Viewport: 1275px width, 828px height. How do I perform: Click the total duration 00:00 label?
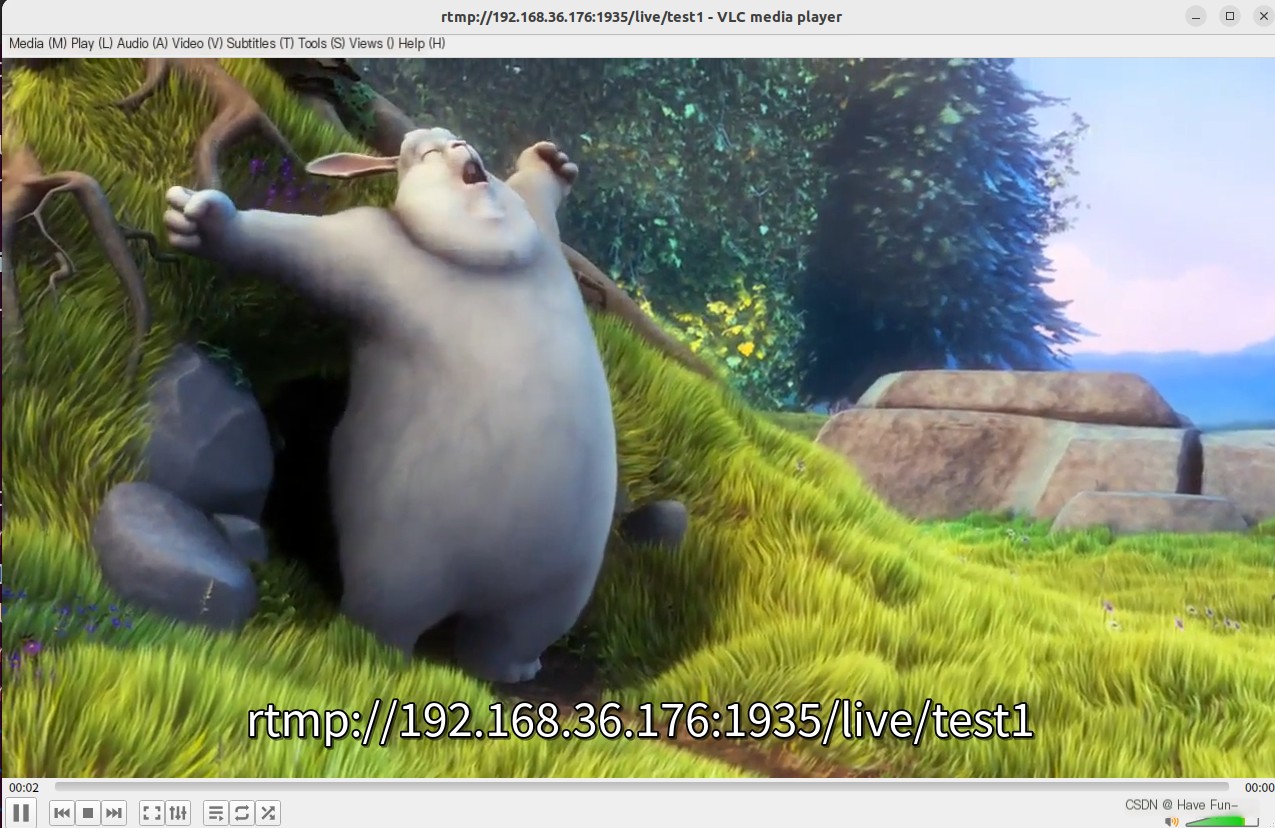pyautogui.click(x=1259, y=788)
